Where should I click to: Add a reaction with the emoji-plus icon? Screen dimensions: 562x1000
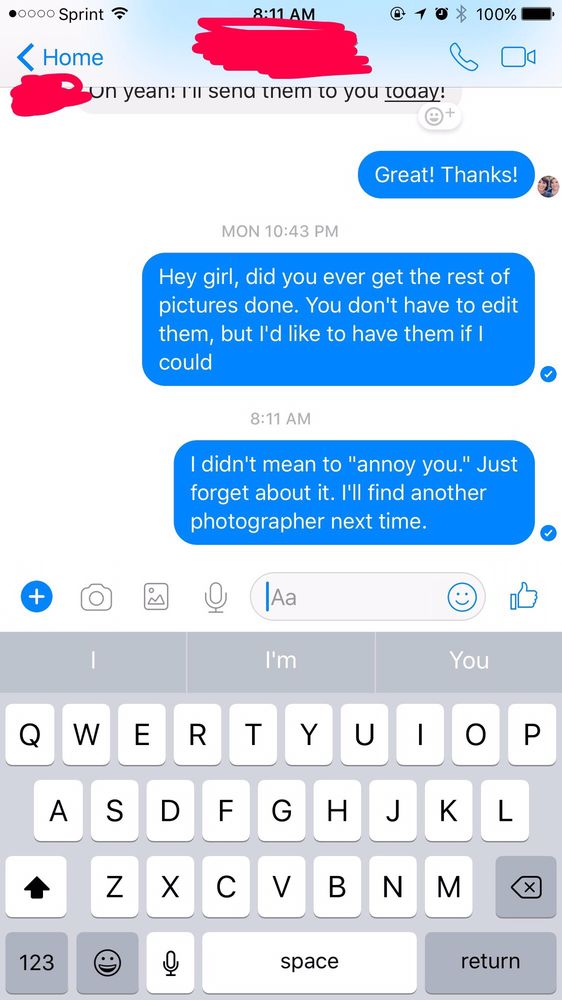[x=440, y=116]
